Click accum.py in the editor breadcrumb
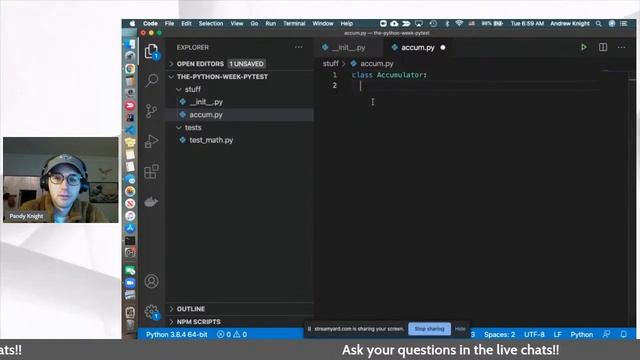This screenshot has height=360, width=640. (x=376, y=64)
